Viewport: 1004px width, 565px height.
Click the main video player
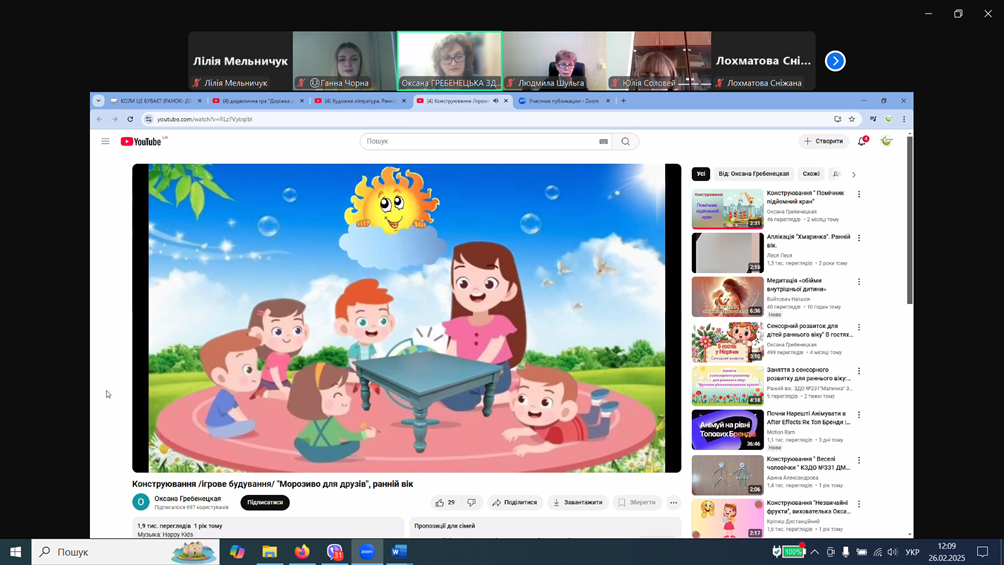click(x=407, y=318)
